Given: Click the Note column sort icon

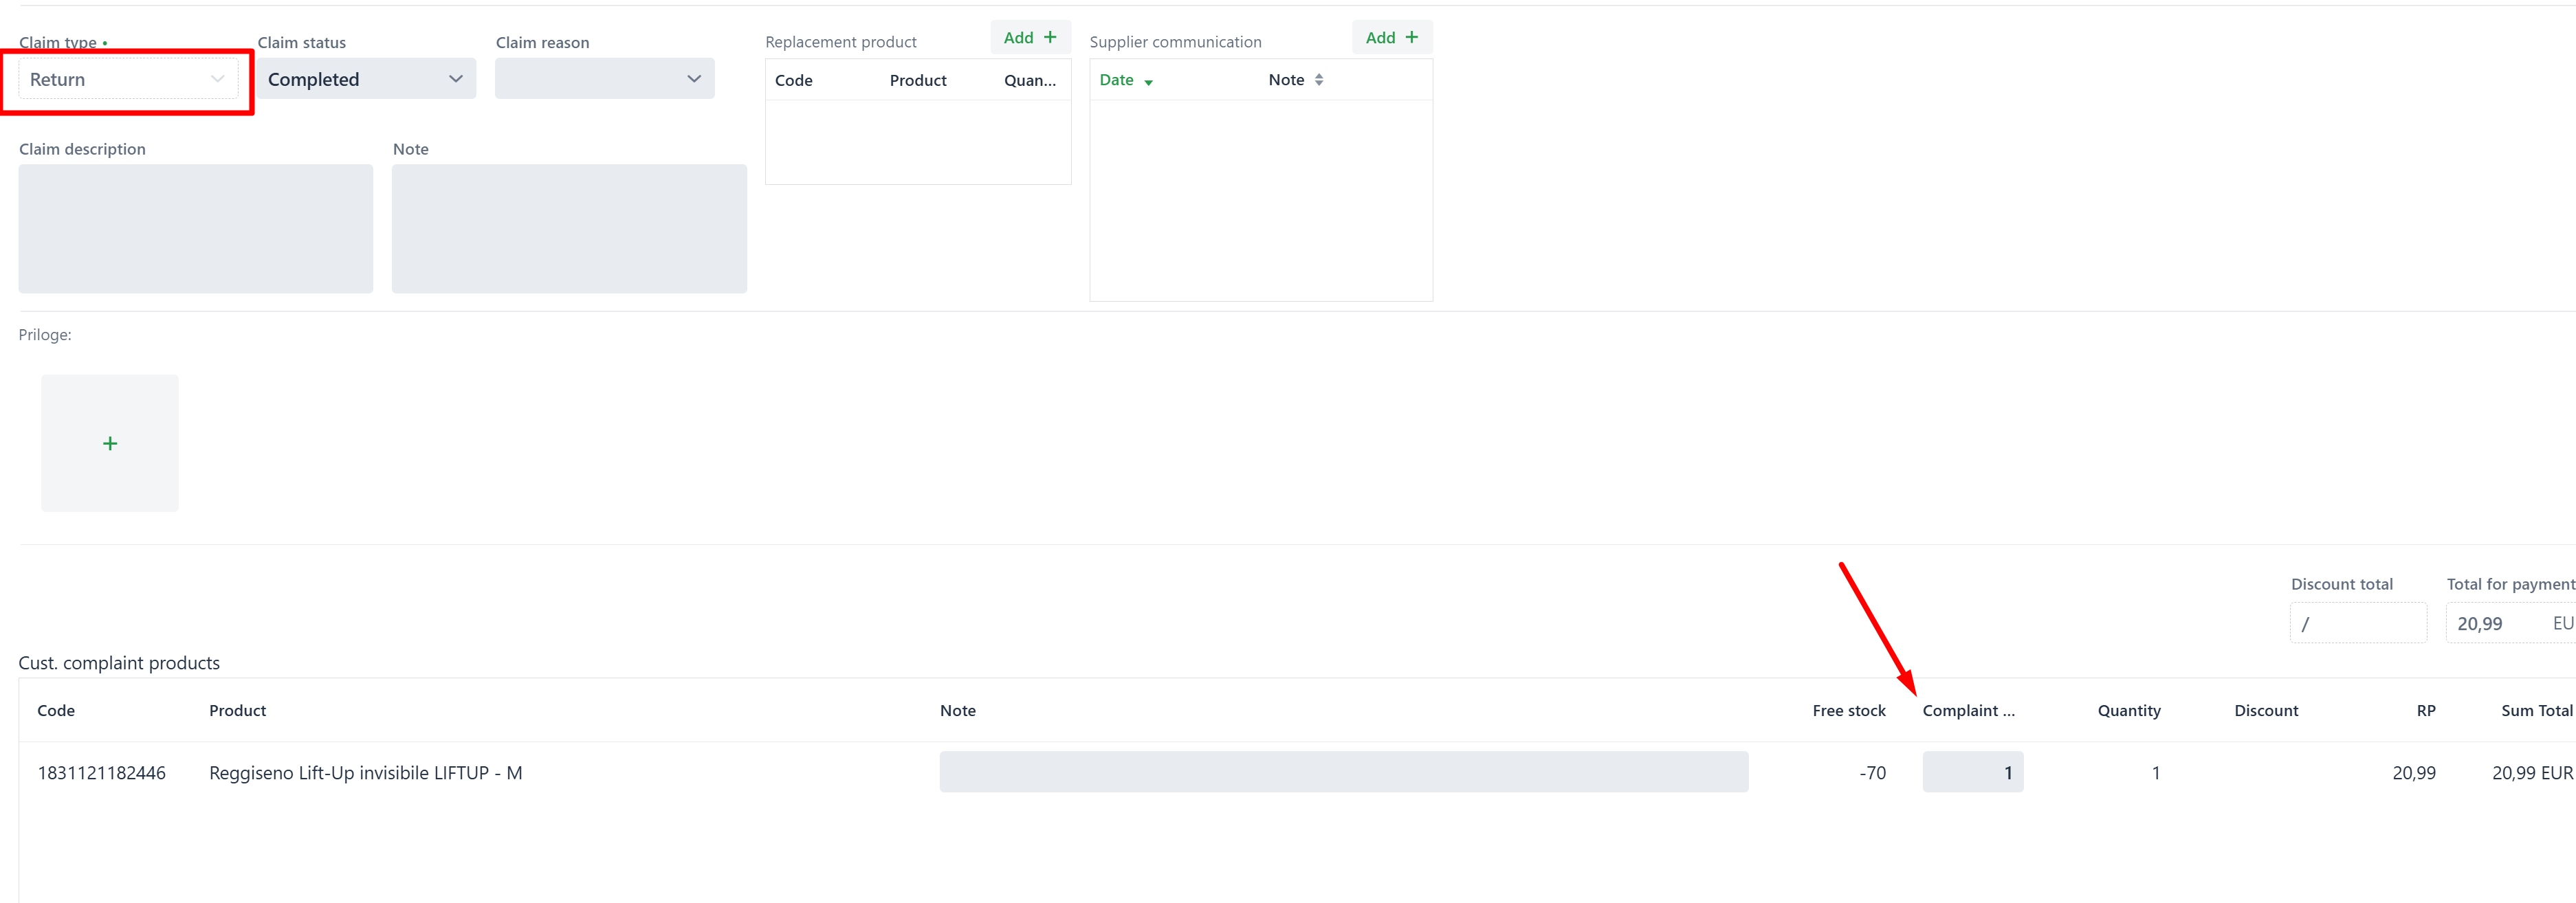Looking at the screenshot, I should [x=1319, y=80].
